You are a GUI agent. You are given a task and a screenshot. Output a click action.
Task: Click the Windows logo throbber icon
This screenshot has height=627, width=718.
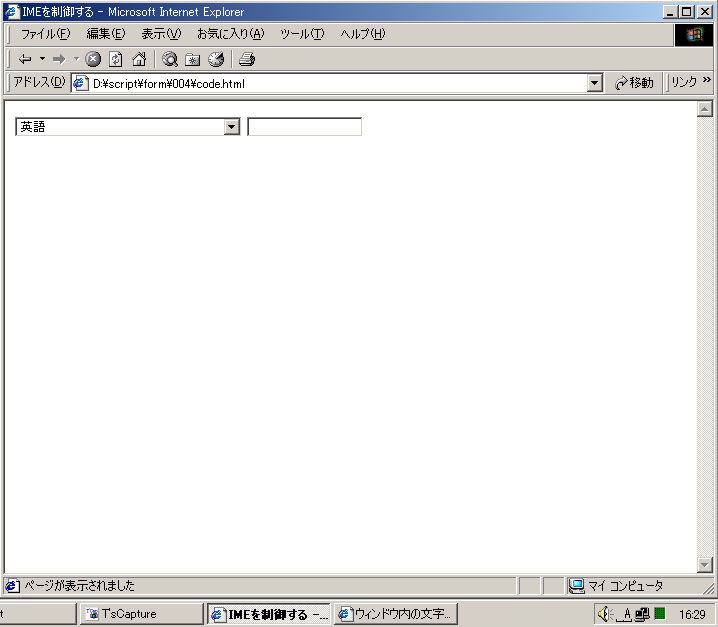point(694,35)
